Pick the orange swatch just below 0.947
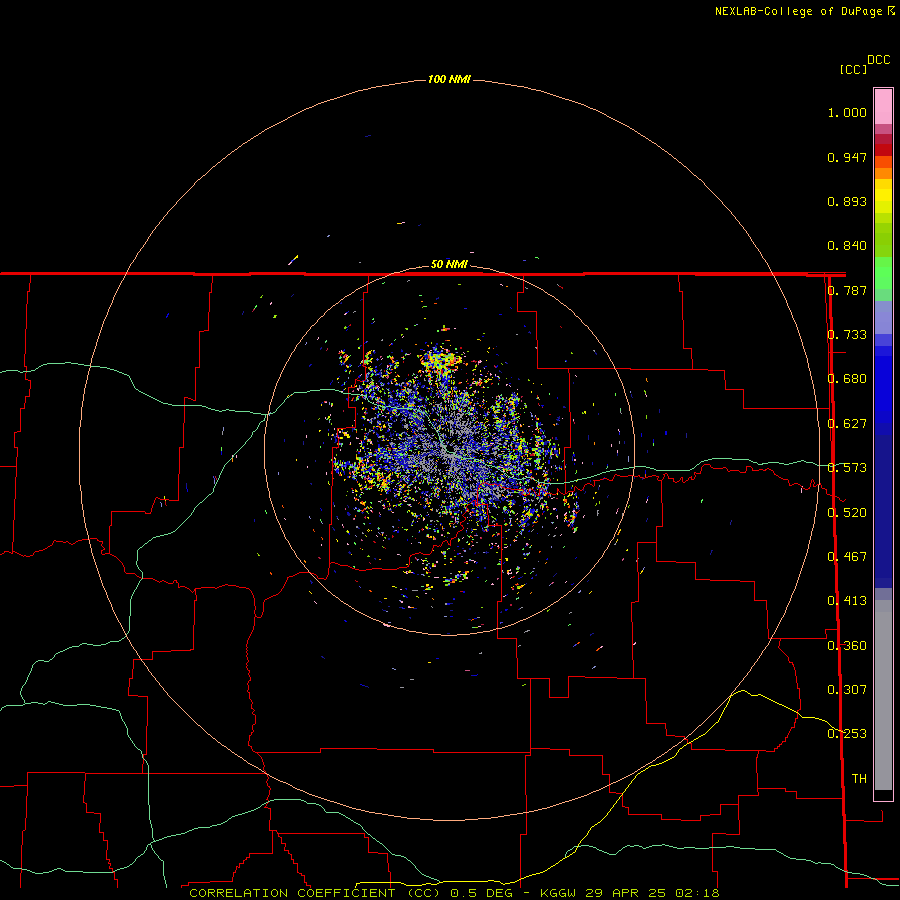The height and width of the screenshot is (900, 900). click(x=883, y=173)
